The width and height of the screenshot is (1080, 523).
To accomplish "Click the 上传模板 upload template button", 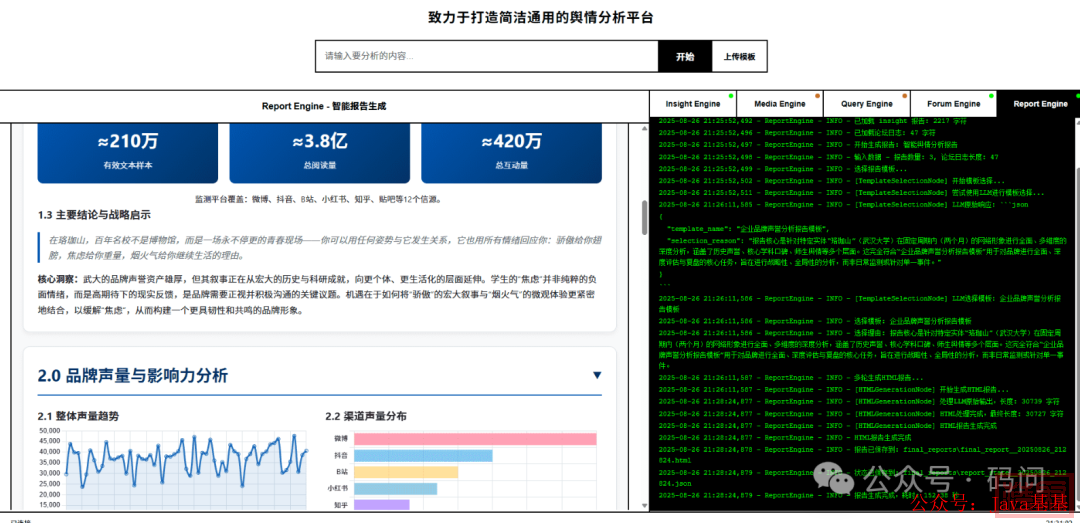I will tap(739, 57).
